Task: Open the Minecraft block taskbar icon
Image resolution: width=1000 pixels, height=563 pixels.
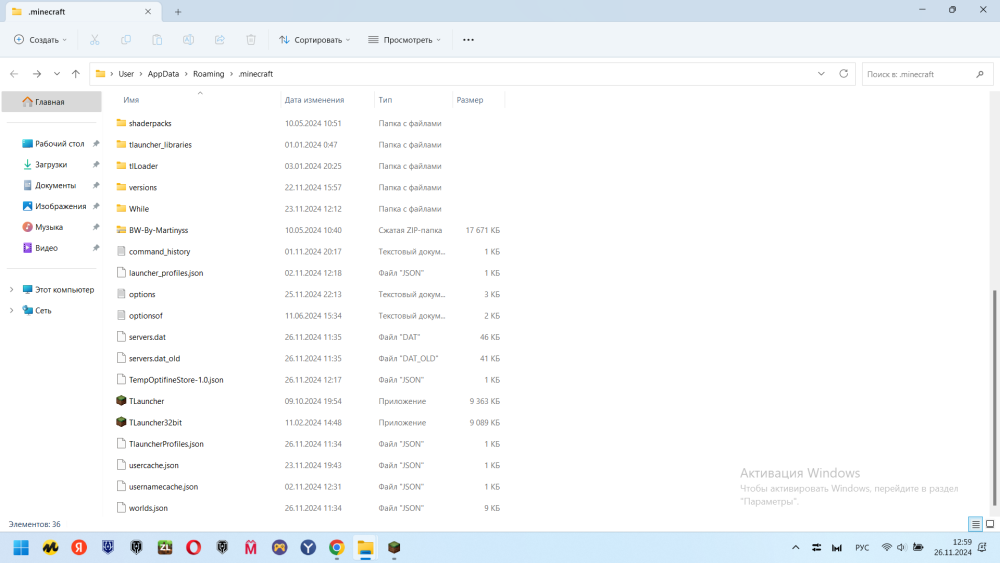Action: tap(394, 548)
